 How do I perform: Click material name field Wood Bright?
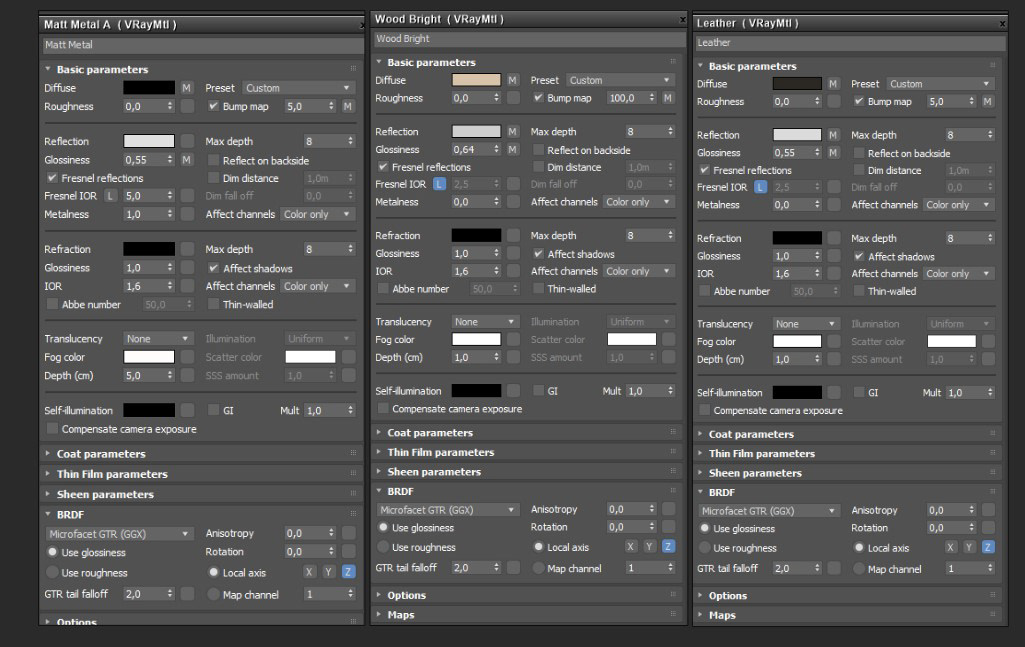pyautogui.click(x=528, y=39)
